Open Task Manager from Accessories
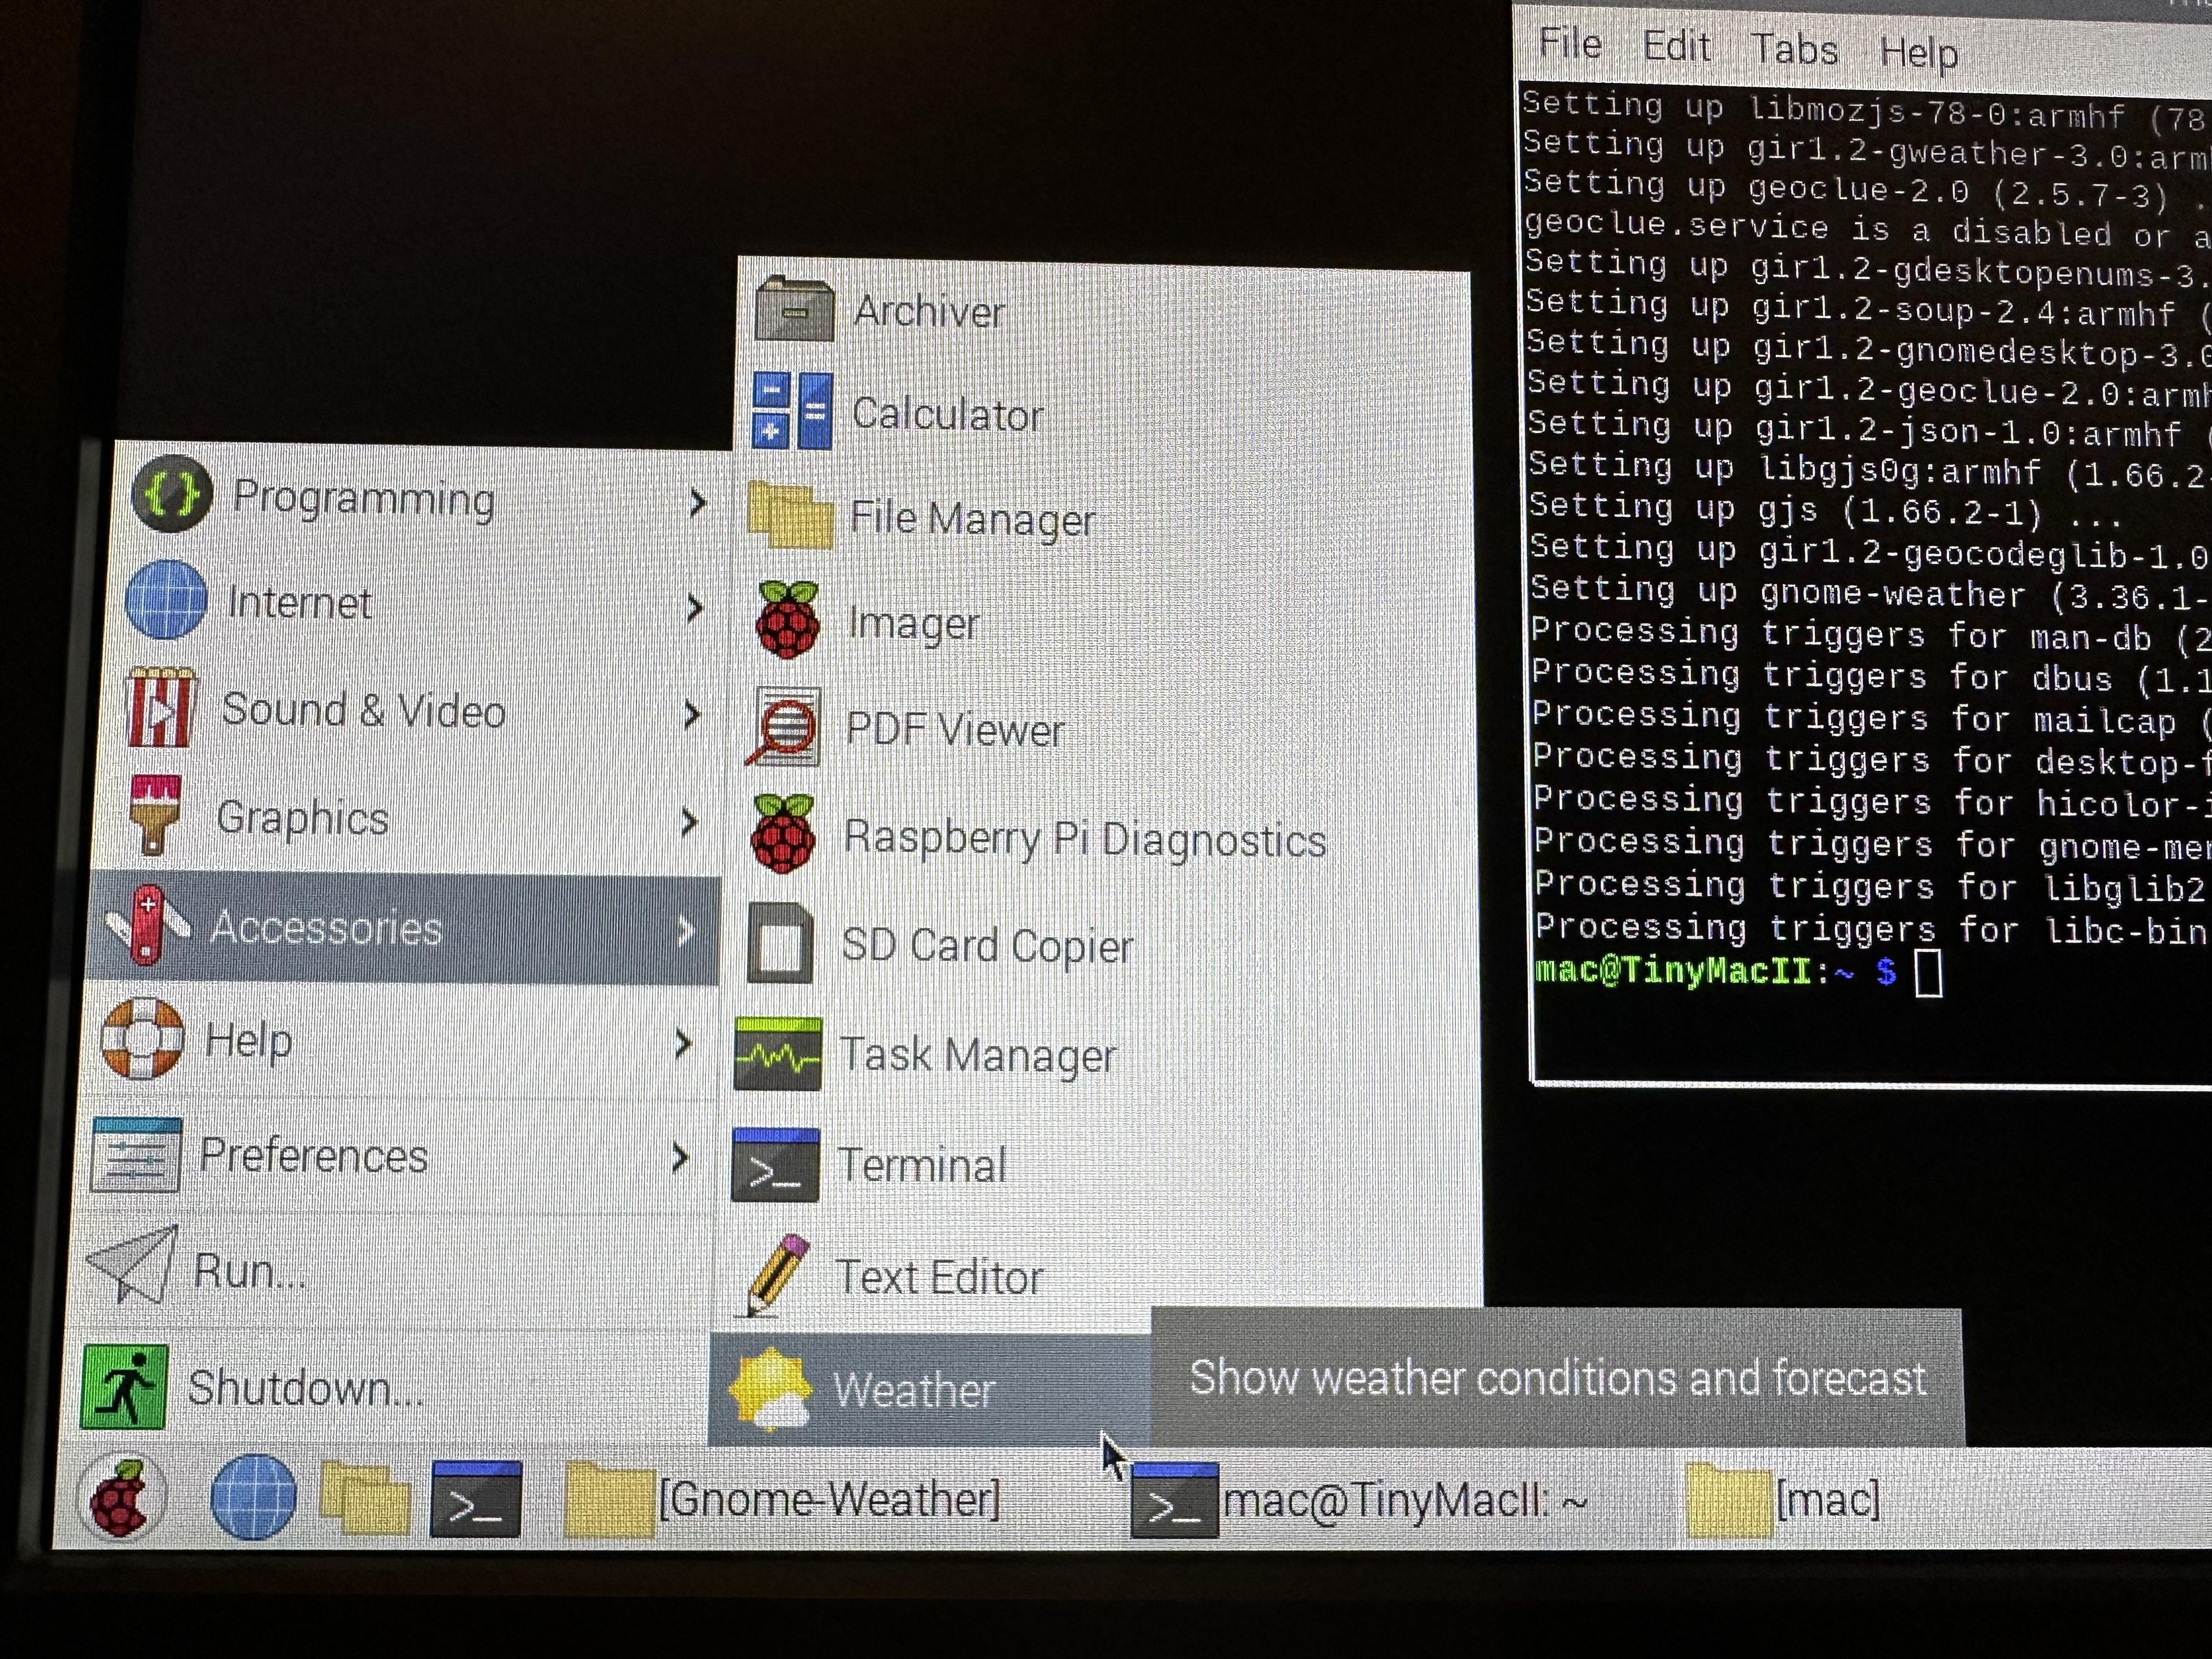Image resolution: width=2212 pixels, height=1659 pixels. click(976, 1055)
